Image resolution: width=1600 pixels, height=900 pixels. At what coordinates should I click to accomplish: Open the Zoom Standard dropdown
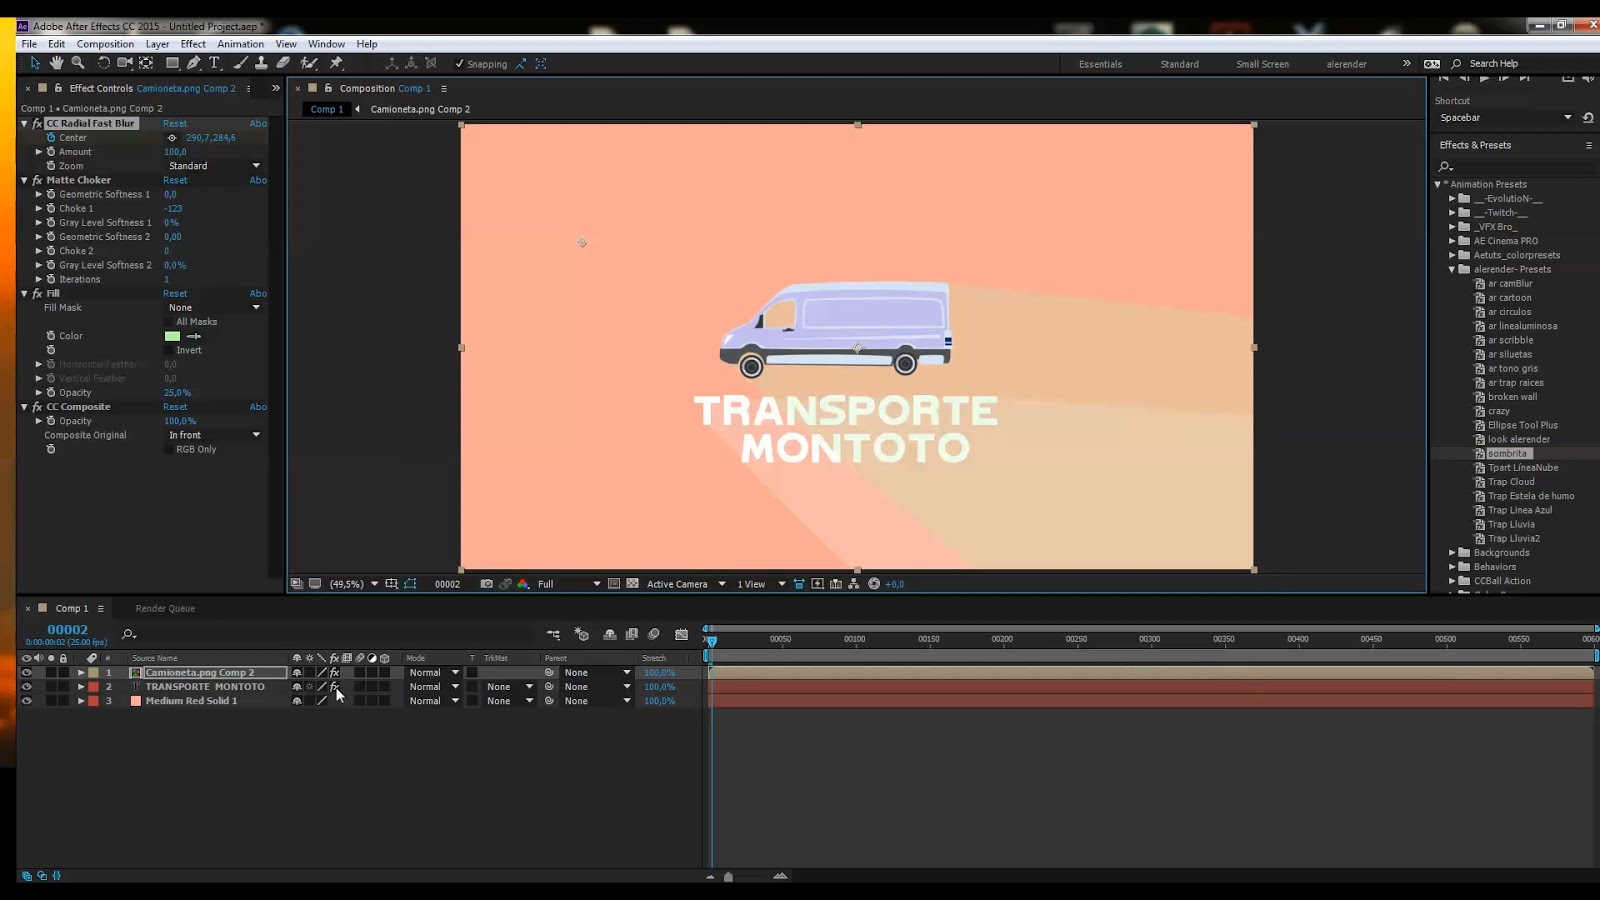213,166
